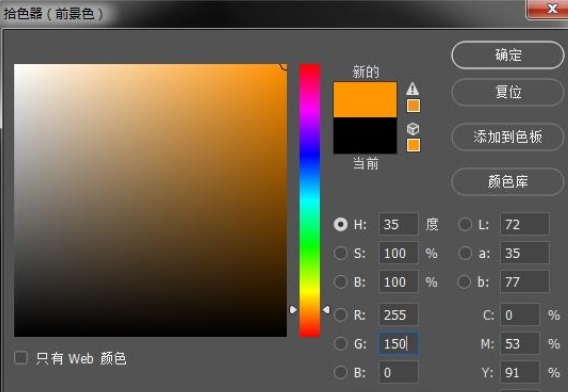Click the not-web-safe cube icon
Image resolution: width=568 pixels, height=392 pixels.
tap(413, 129)
